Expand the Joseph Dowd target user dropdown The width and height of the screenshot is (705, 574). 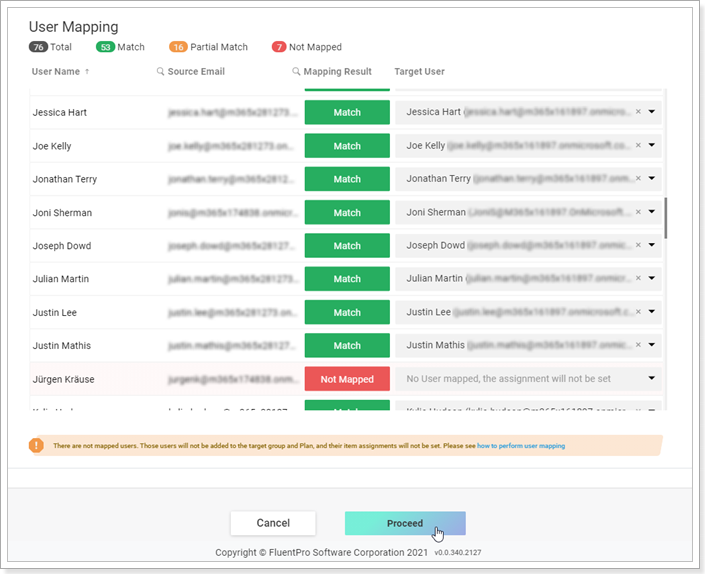tap(651, 245)
